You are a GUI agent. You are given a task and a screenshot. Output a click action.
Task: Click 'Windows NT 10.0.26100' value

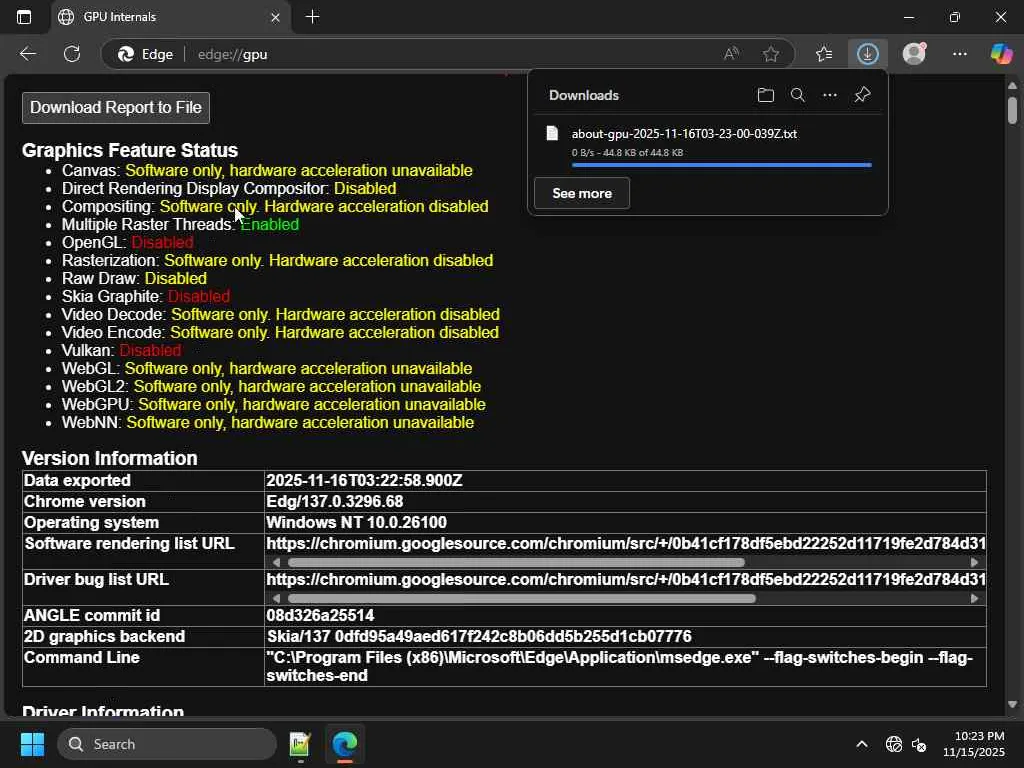click(x=357, y=522)
